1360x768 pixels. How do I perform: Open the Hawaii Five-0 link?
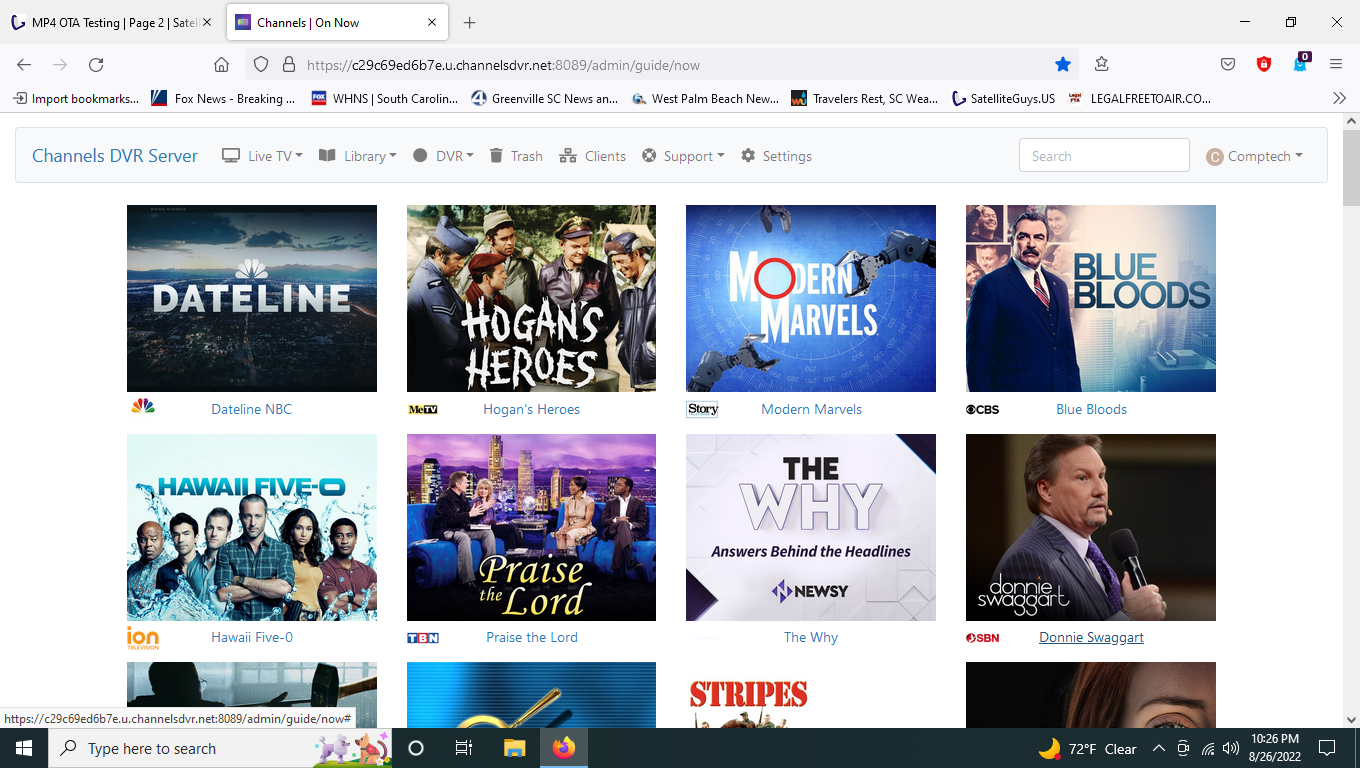252,637
